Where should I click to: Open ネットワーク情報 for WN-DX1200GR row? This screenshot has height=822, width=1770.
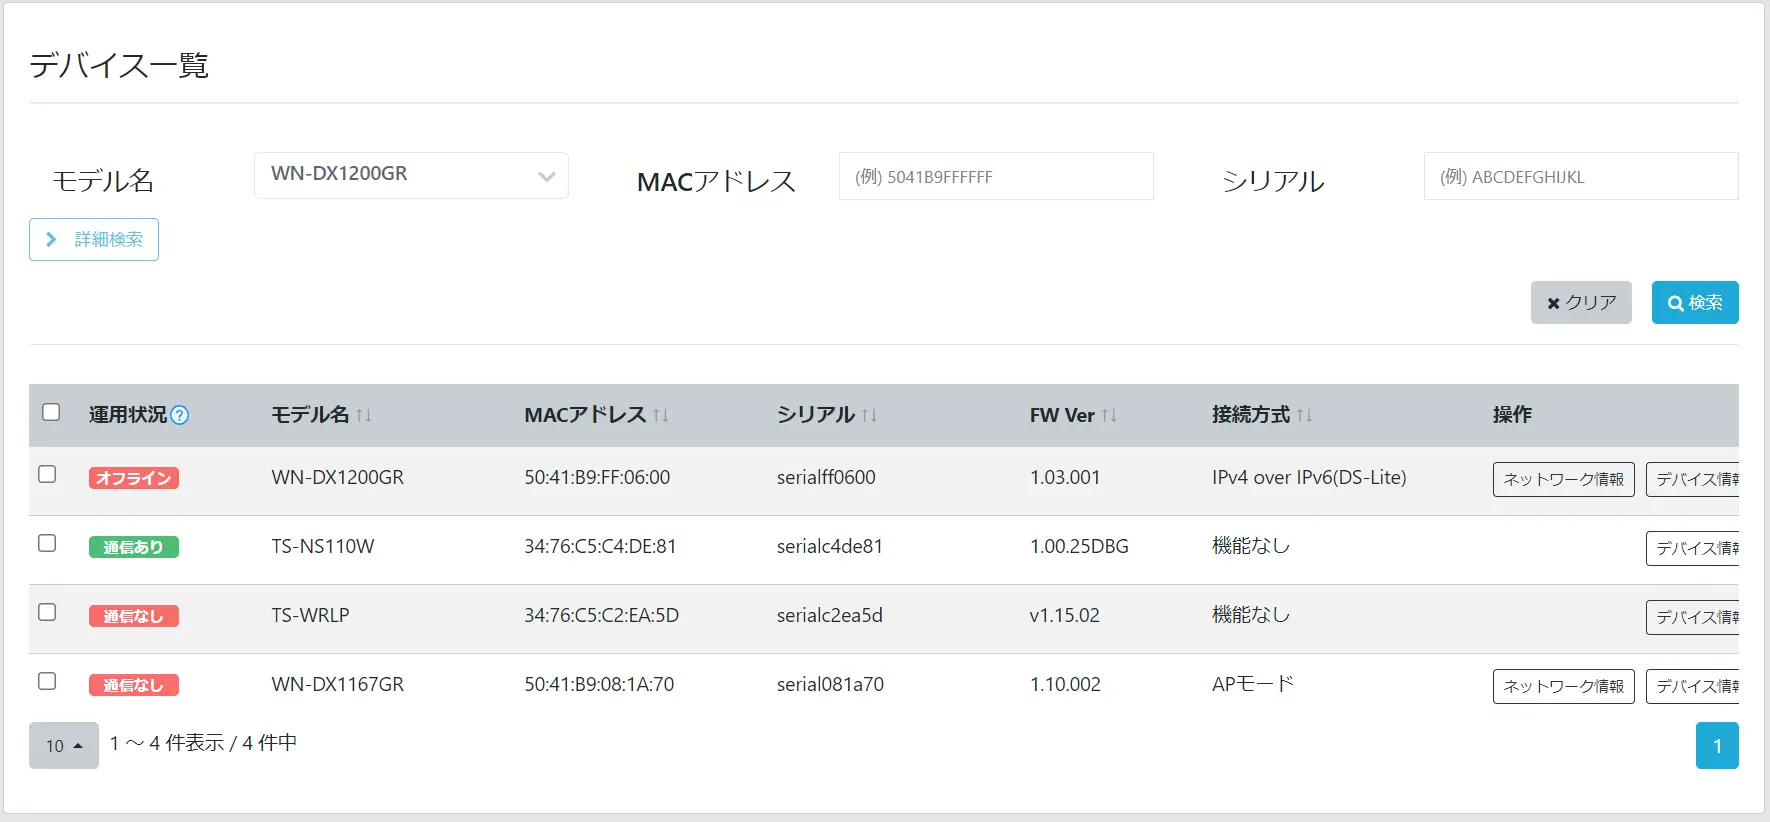coord(1564,479)
